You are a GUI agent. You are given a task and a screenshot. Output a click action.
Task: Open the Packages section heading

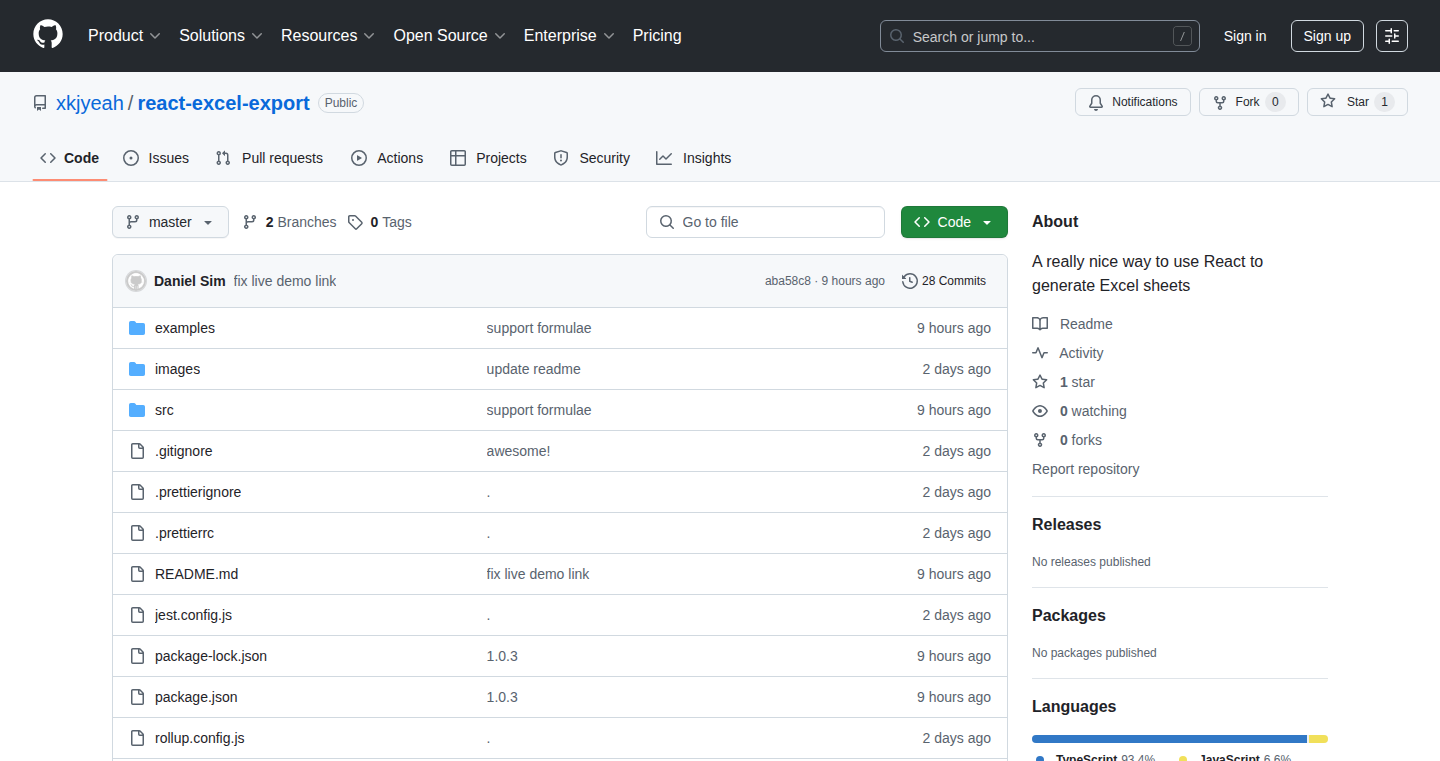[1069, 615]
